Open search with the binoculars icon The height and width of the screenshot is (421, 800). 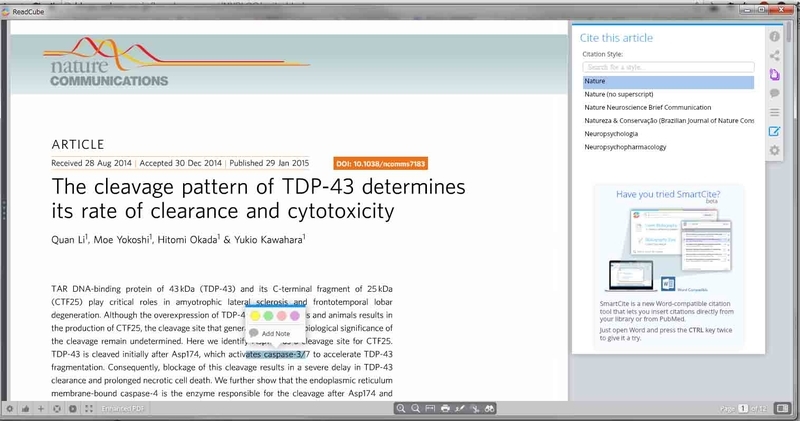point(490,408)
